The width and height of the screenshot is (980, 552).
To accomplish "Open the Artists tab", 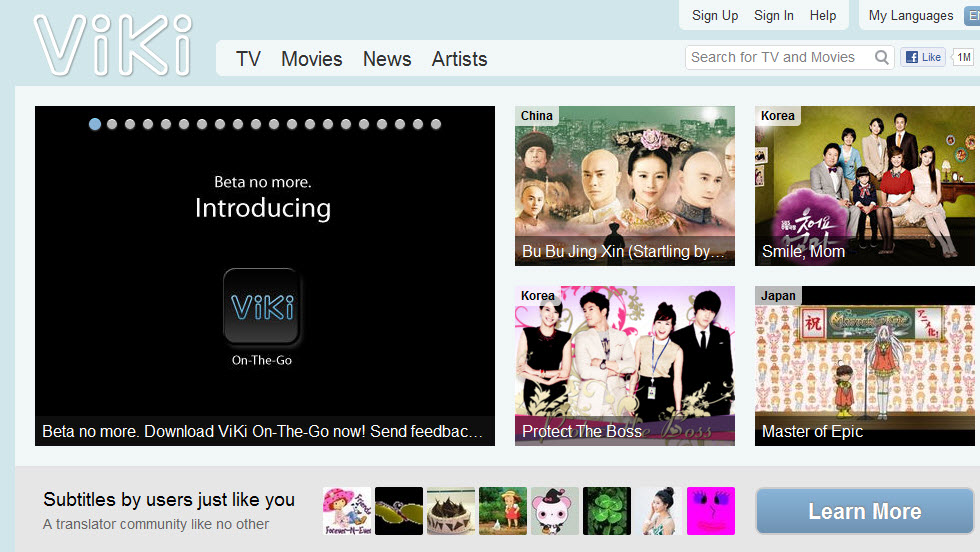I will (x=459, y=59).
